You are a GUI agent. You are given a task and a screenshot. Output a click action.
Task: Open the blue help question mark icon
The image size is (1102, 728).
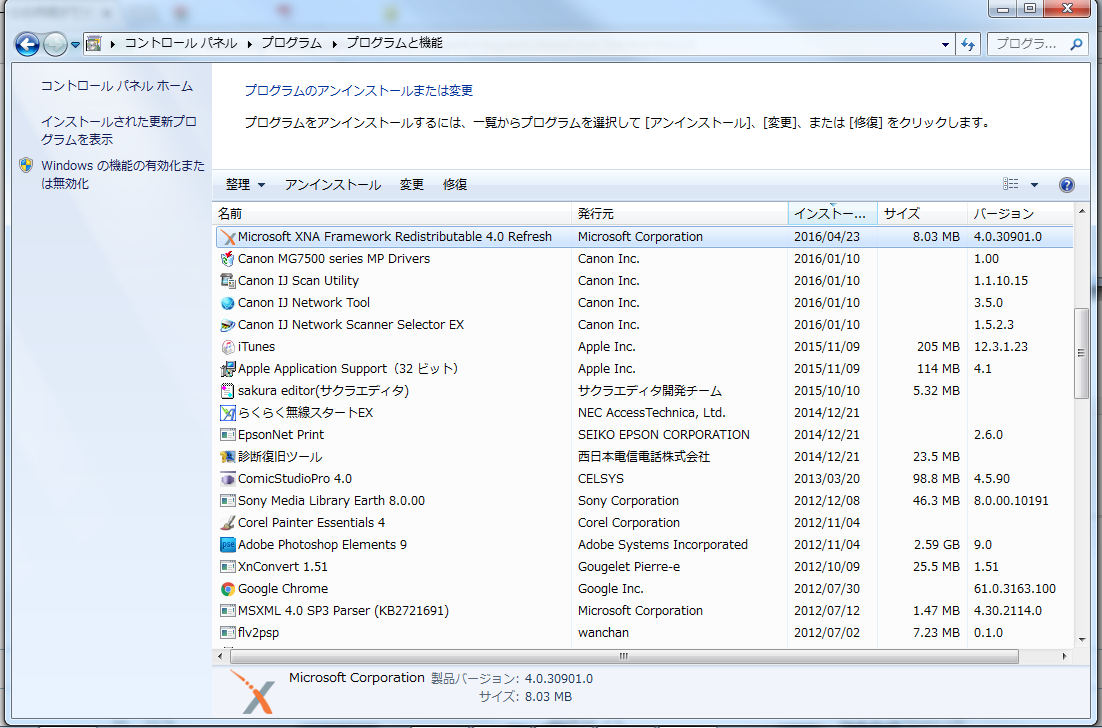click(x=1066, y=185)
